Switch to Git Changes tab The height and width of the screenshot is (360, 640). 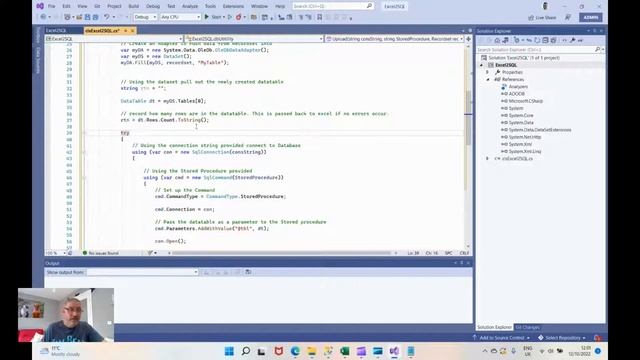tap(527, 327)
